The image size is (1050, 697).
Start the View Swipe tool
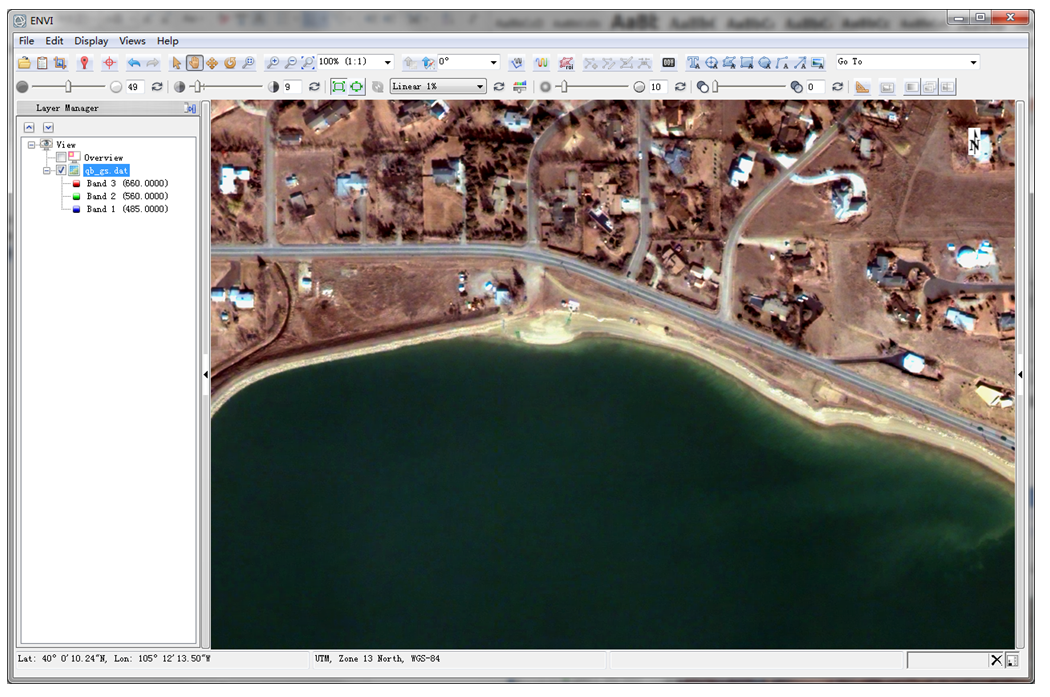pos(947,87)
